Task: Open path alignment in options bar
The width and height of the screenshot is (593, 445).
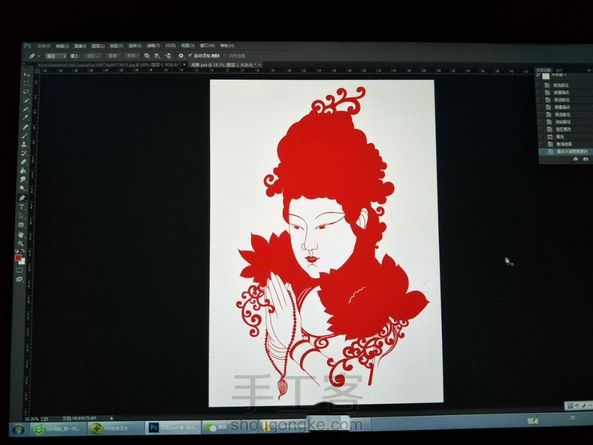Action: click(x=157, y=56)
